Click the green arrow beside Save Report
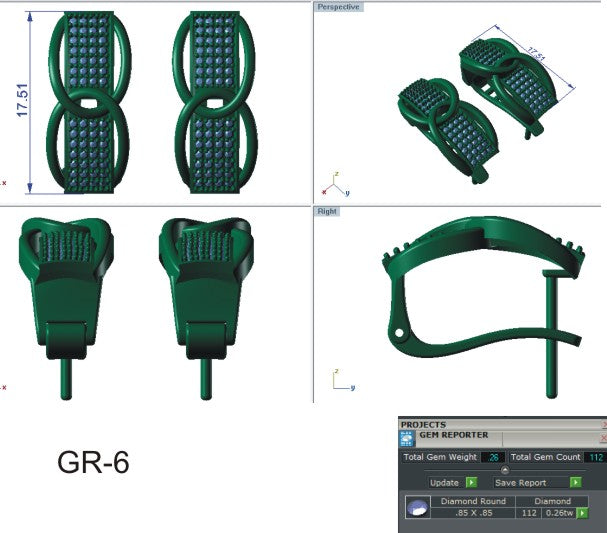Screen dimensions: 607x533 575,482
